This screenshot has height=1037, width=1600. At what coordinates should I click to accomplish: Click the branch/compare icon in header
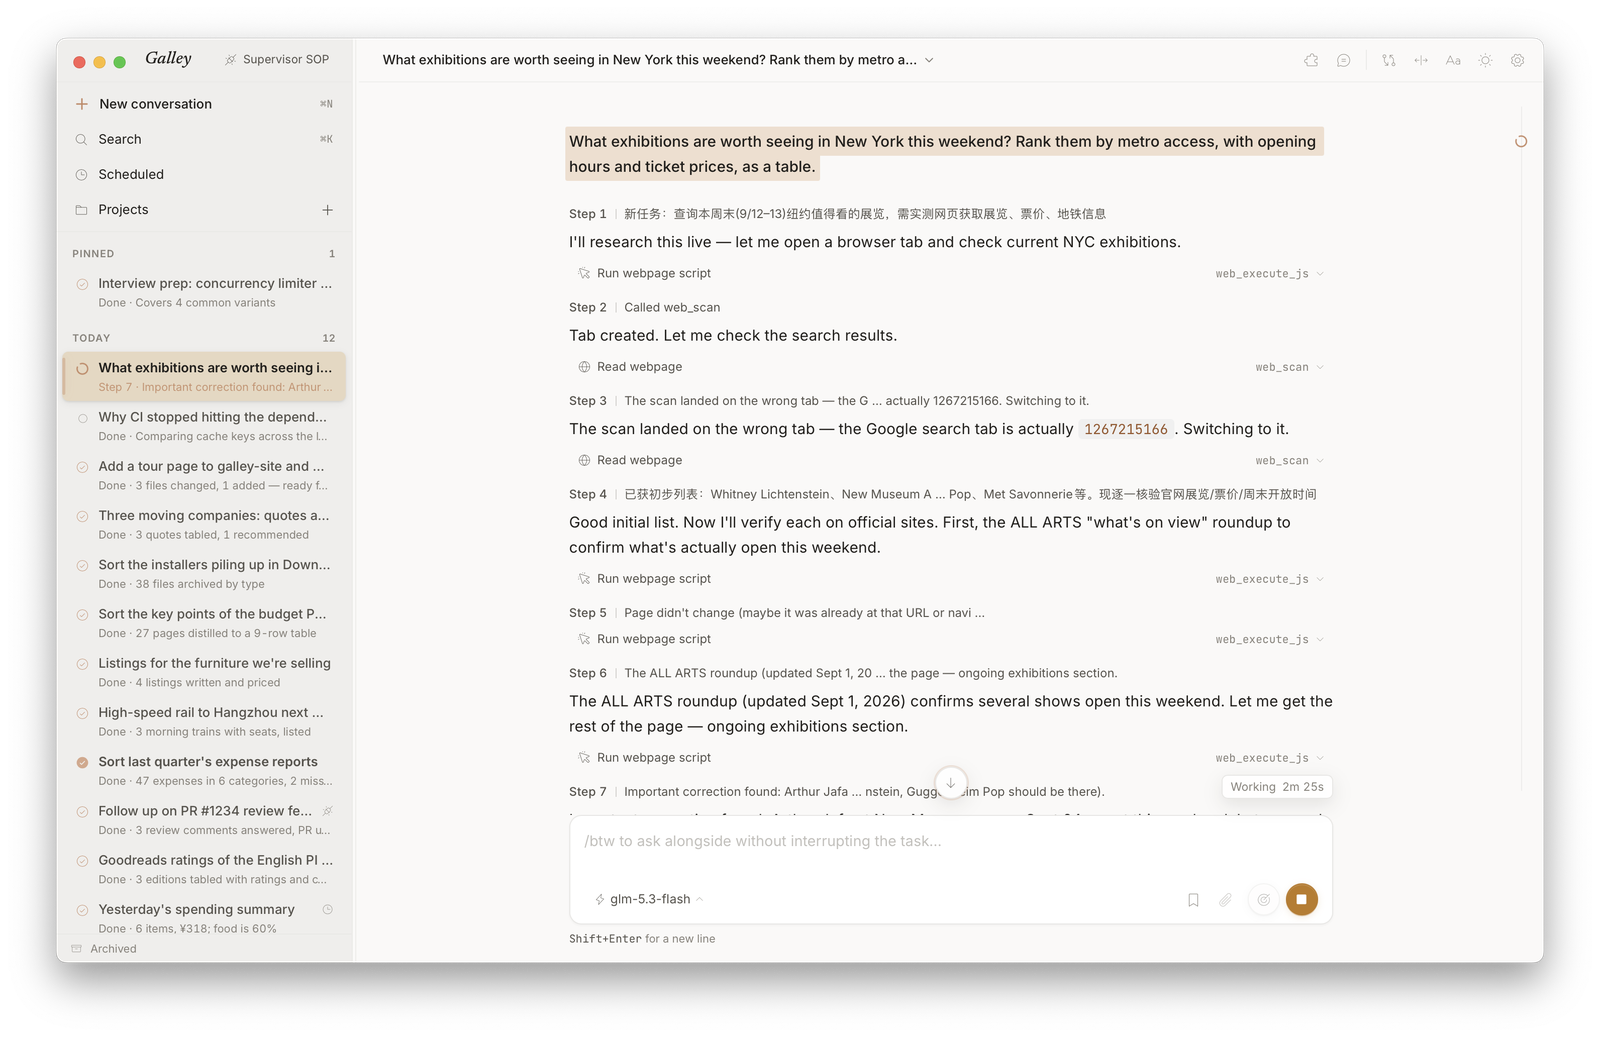pos(1389,60)
